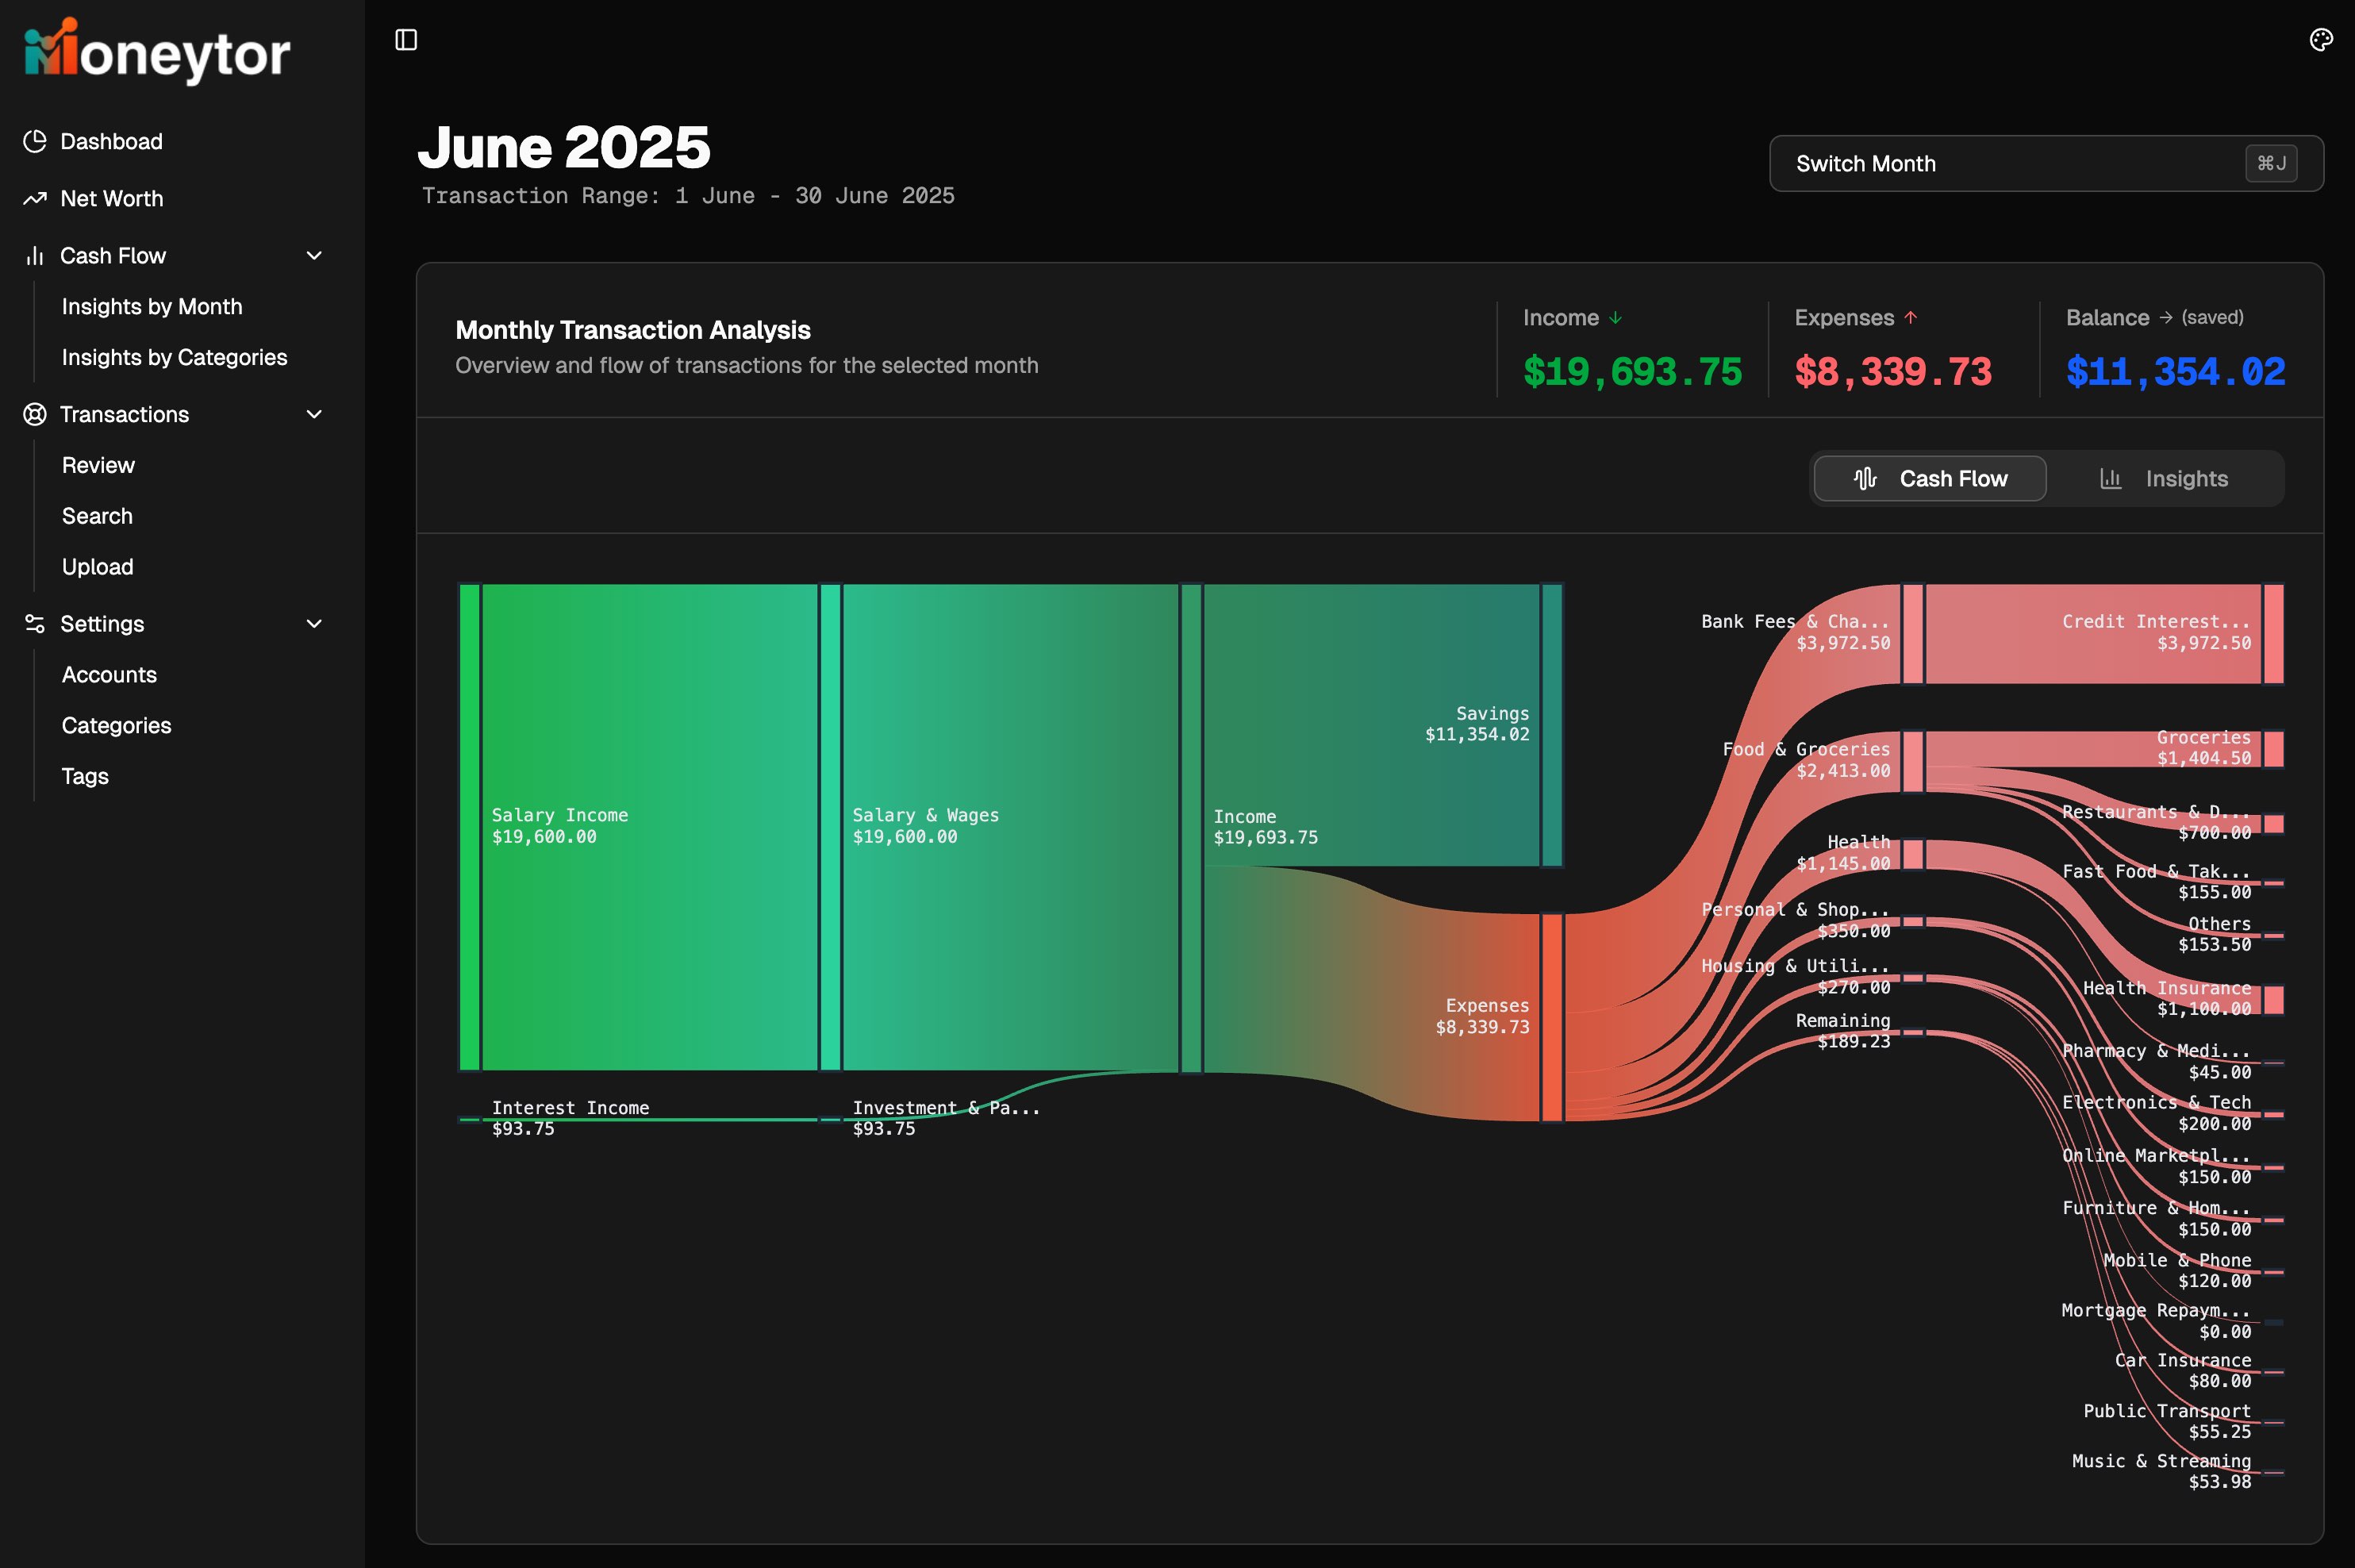Image resolution: width=2355 pixels, height=1568 pixels.
Task: Open the theme palette picker
Action: pos(2320,39)
